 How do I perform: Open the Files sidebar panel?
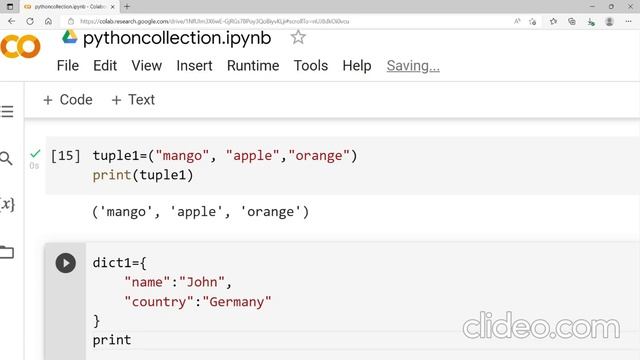tap(7, 252)
